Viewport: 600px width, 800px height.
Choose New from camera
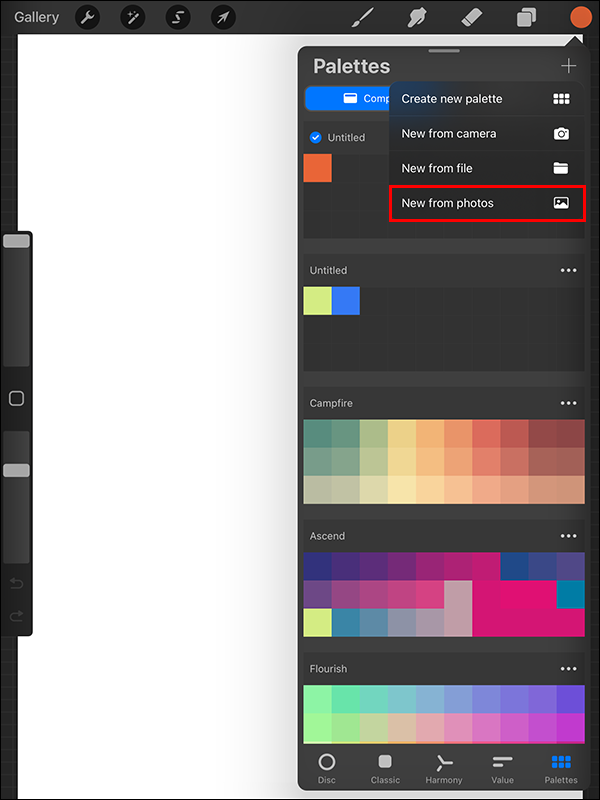(487, 134)
